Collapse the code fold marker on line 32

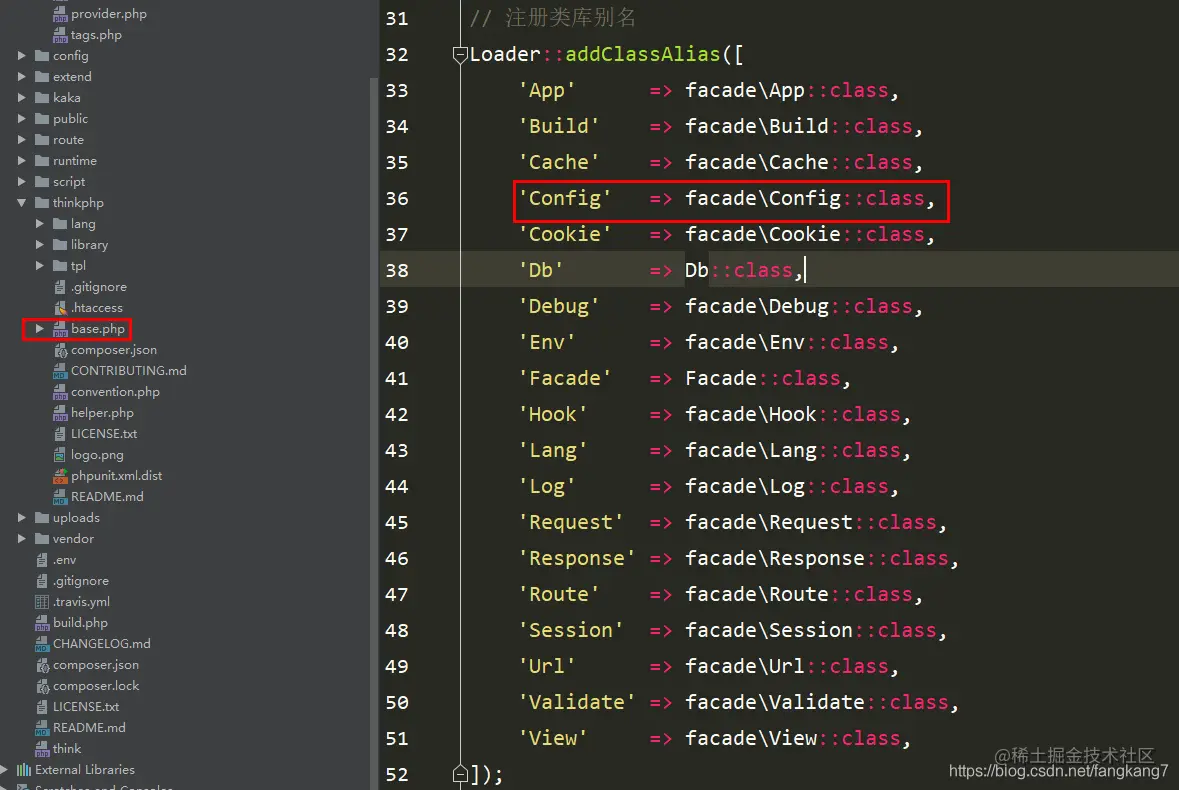[x=460, y=55]
